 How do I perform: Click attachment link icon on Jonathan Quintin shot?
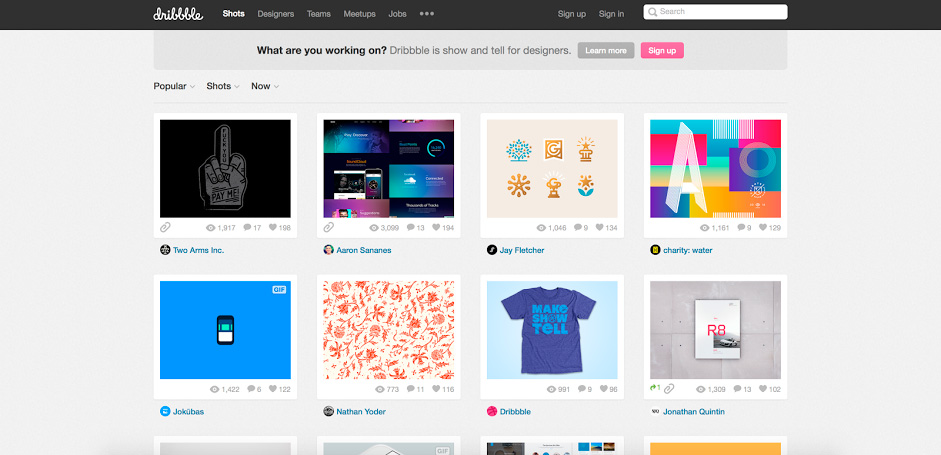pos(669,389)
